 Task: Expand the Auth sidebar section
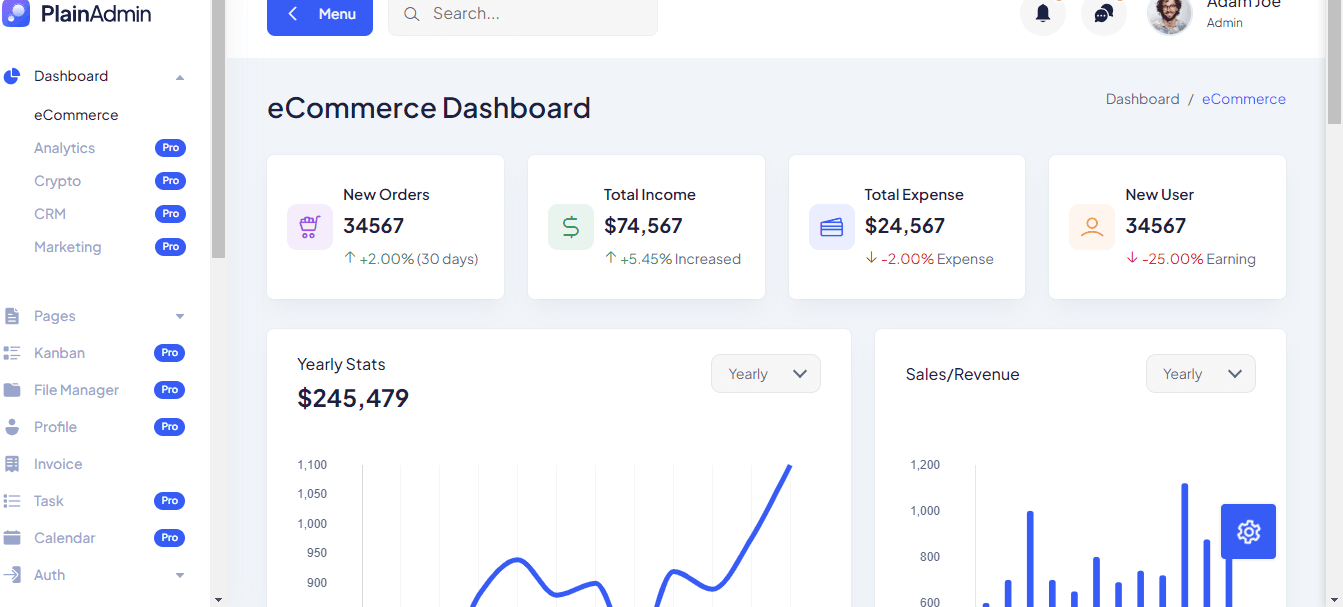180,574
